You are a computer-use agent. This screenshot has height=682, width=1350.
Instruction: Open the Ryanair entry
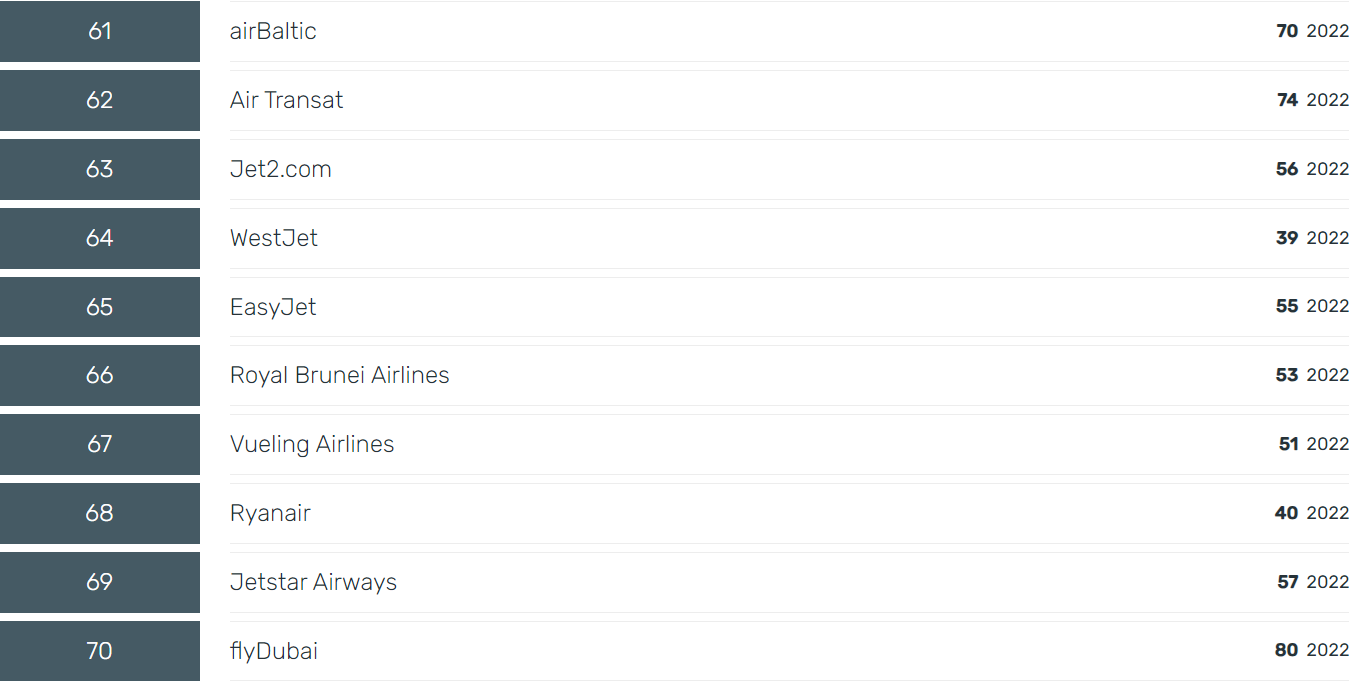[270, 513]
